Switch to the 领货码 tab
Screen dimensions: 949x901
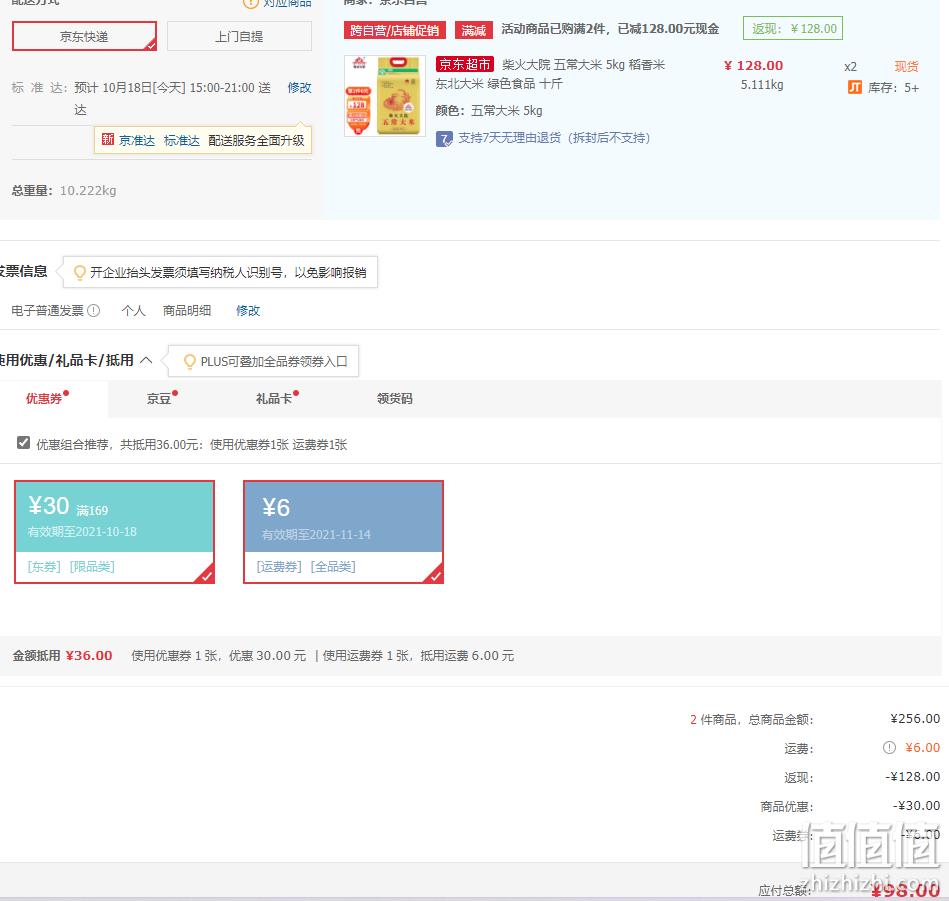395,398
